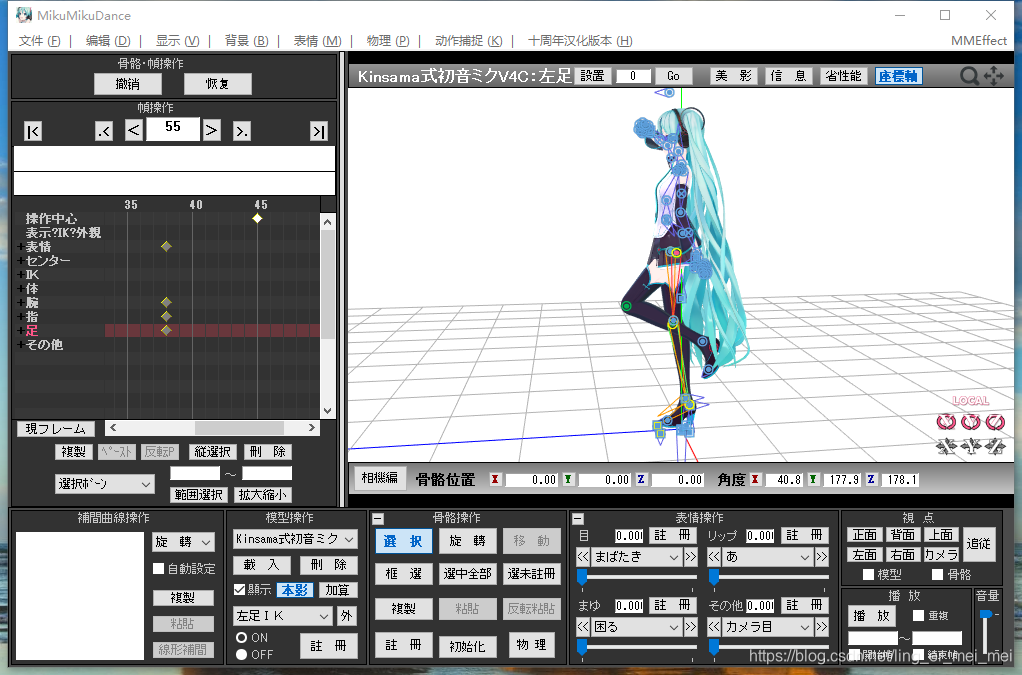Next eye morph double-arrow button

pos(690,557)
